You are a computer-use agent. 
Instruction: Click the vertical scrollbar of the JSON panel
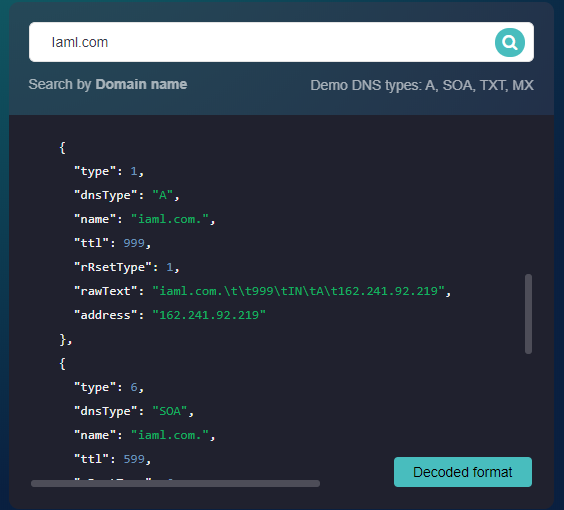click(x=528, y=314)
